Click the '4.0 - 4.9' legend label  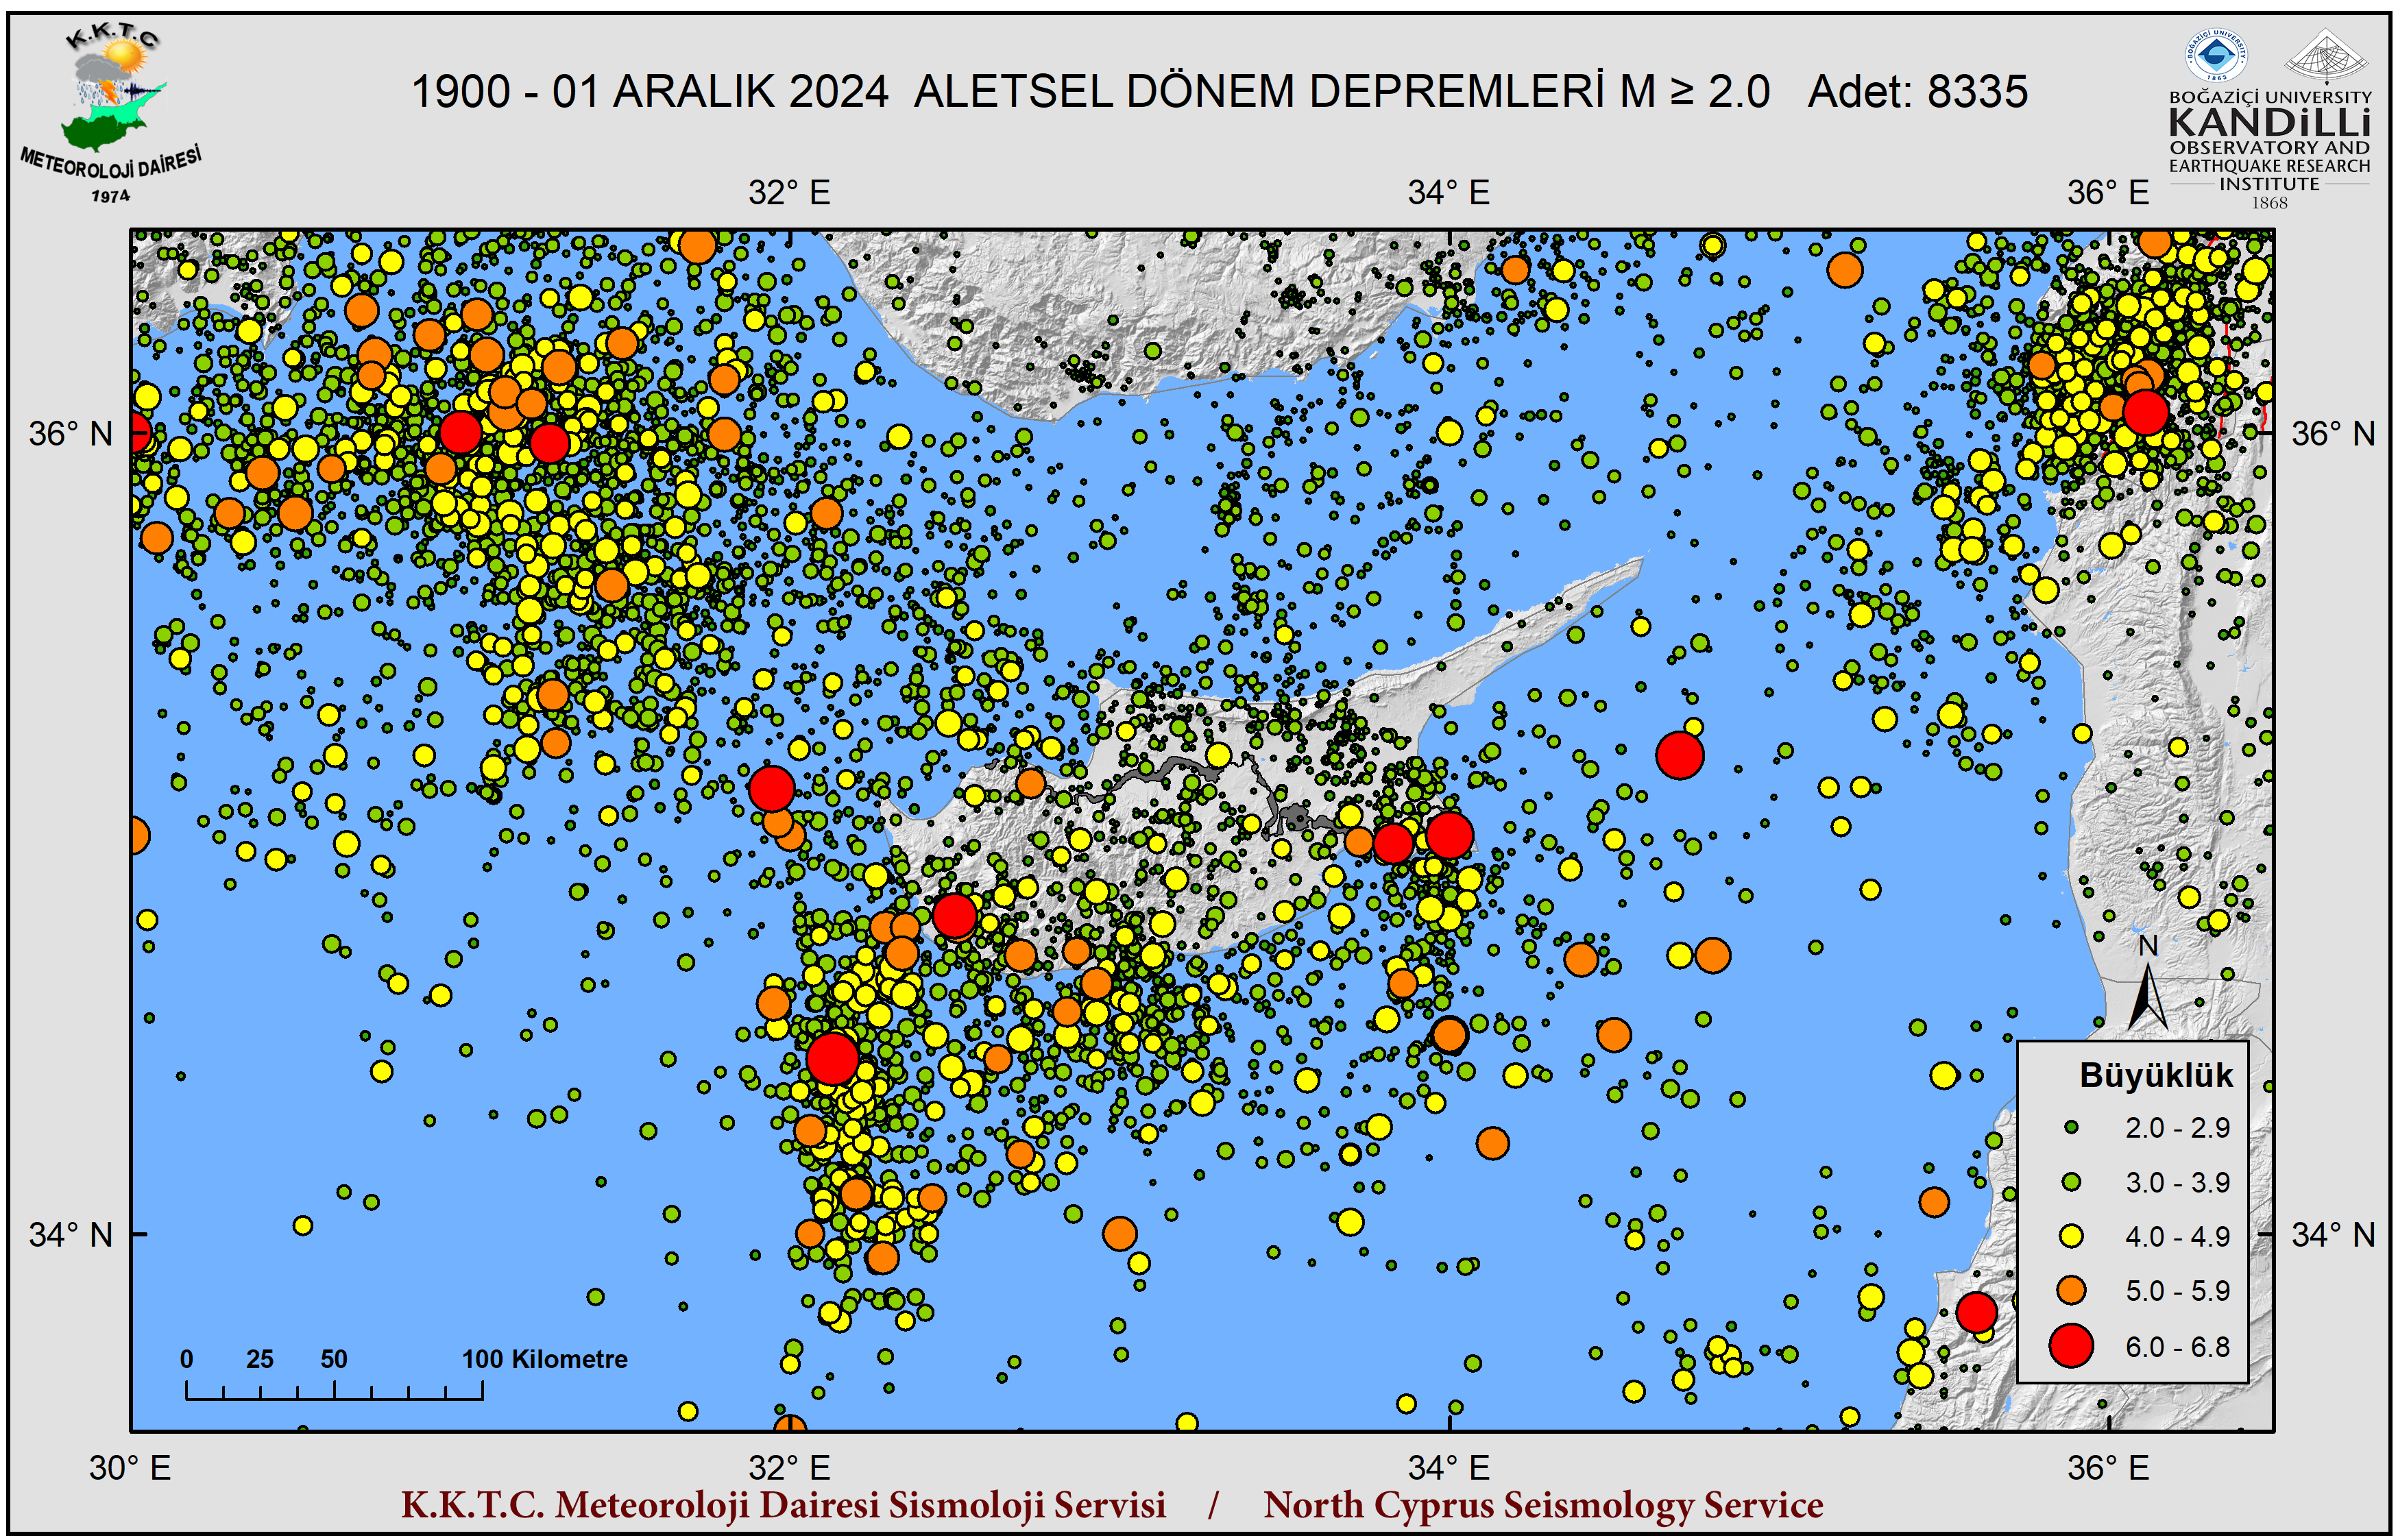2177,1237
